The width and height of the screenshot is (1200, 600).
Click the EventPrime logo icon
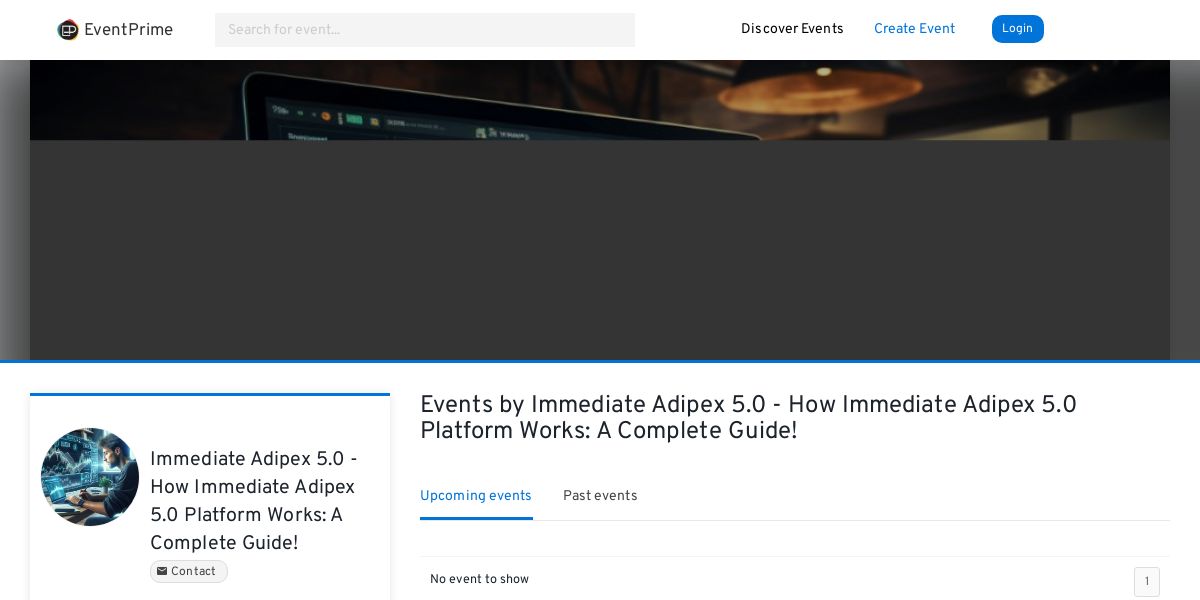click(x=68, y=30)
